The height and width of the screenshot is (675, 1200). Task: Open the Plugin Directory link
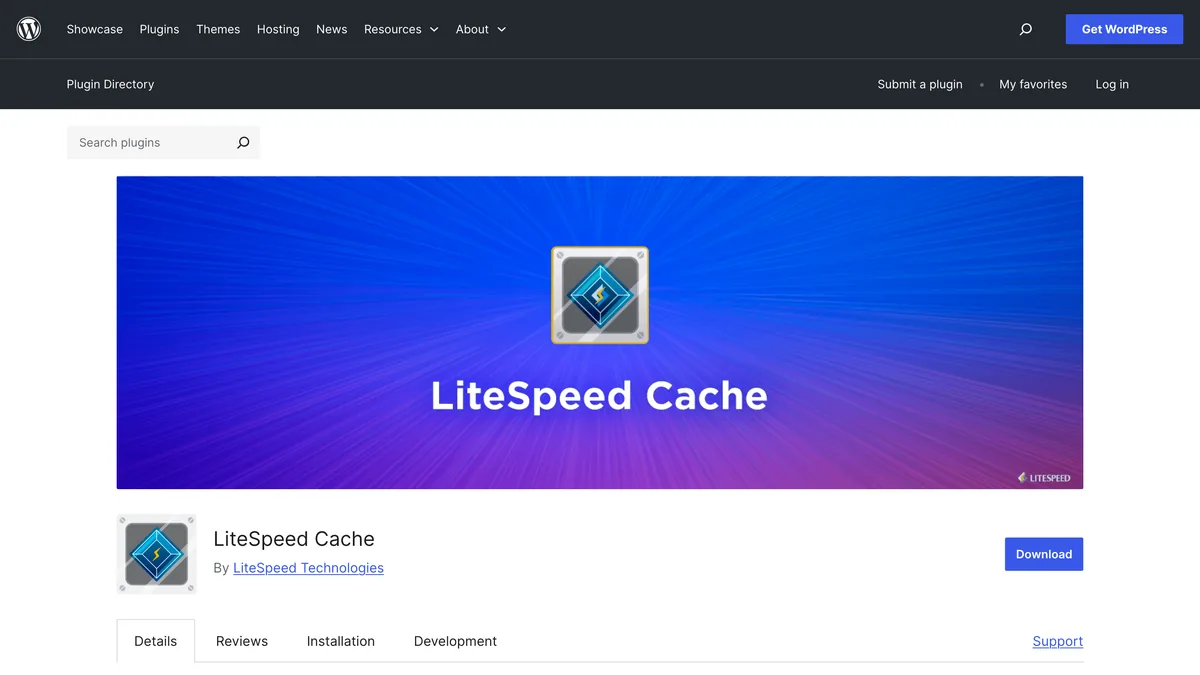(111, 84)
